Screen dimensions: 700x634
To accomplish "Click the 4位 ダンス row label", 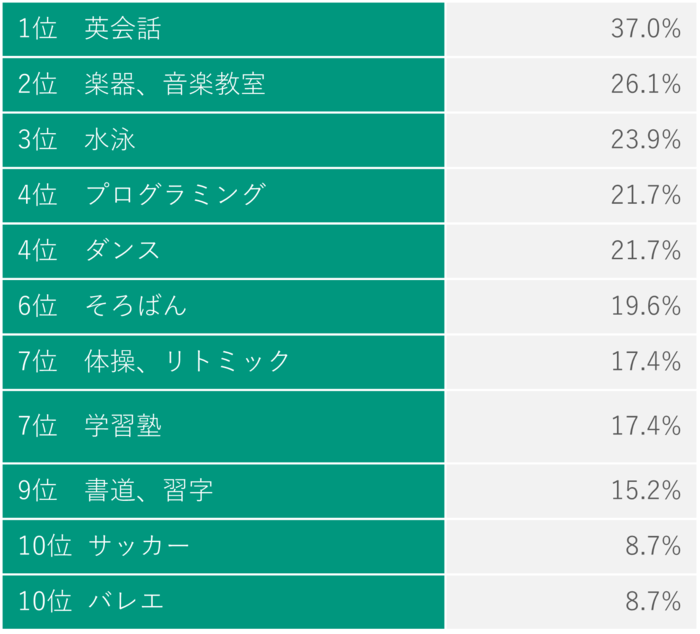I will tap(90, 250).
